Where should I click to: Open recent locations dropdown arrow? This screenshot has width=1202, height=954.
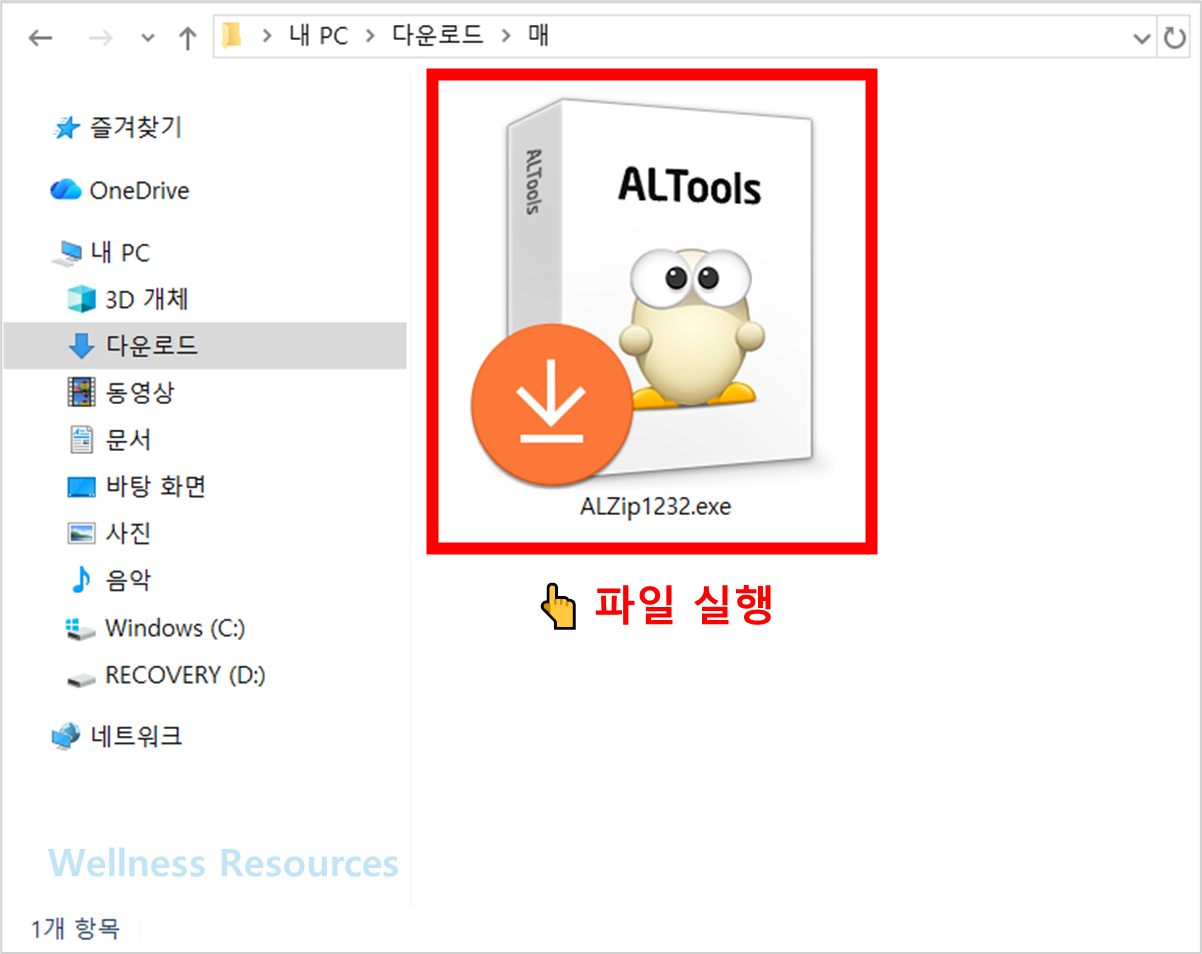pyautogui.click(x=148, y=39)
